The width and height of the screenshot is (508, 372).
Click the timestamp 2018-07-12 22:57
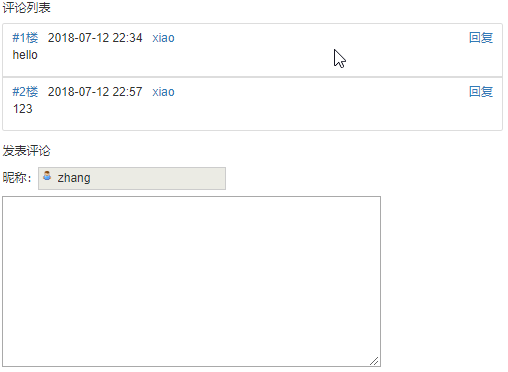click(95, 92)
